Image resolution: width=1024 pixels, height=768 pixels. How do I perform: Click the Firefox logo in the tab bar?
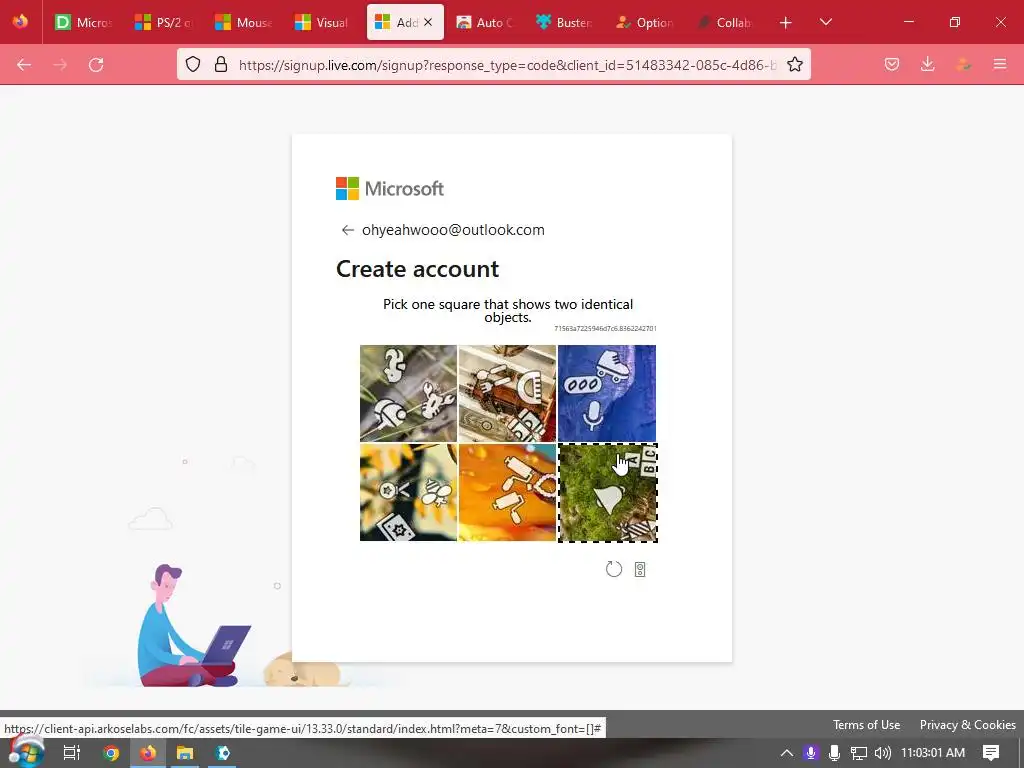20,22
